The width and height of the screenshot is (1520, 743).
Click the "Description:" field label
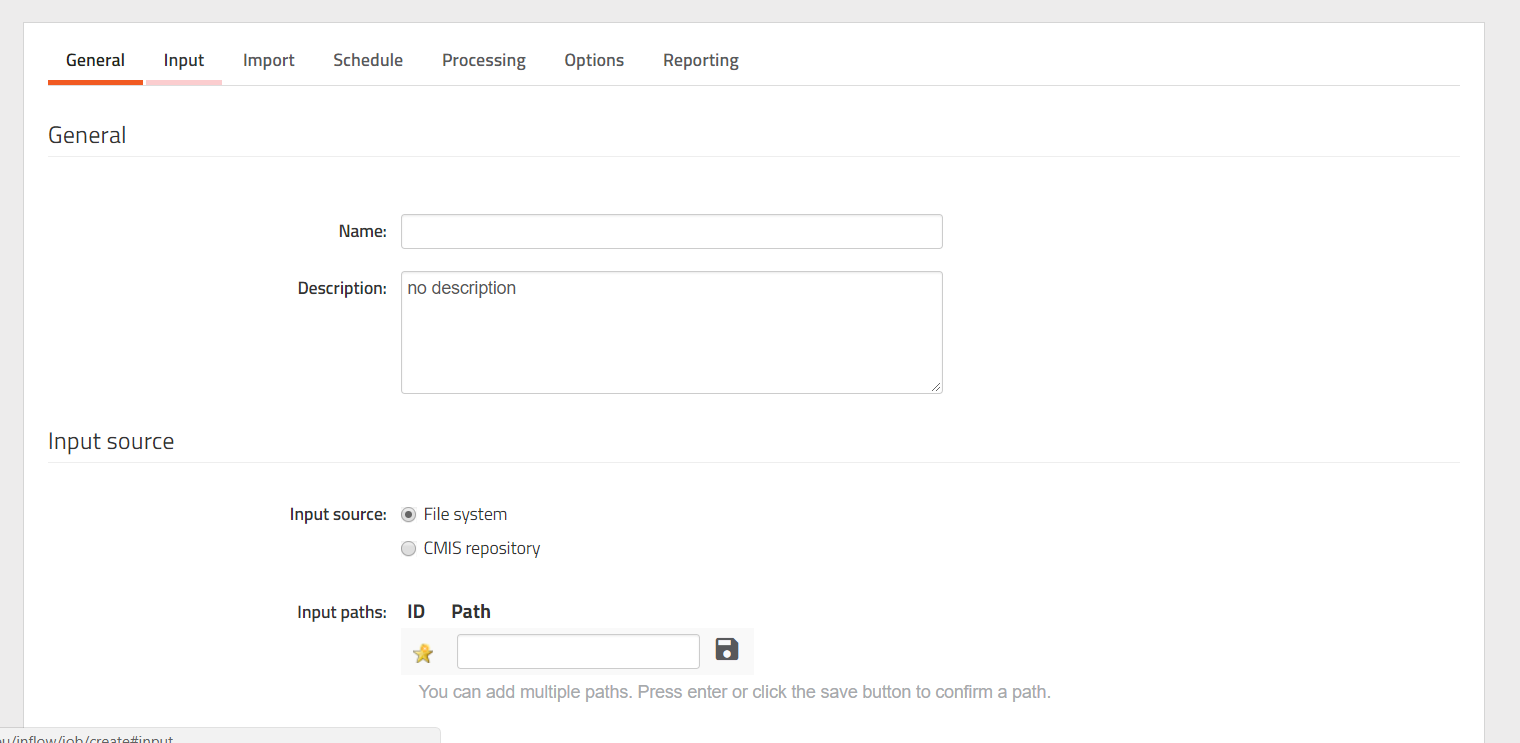342,289
